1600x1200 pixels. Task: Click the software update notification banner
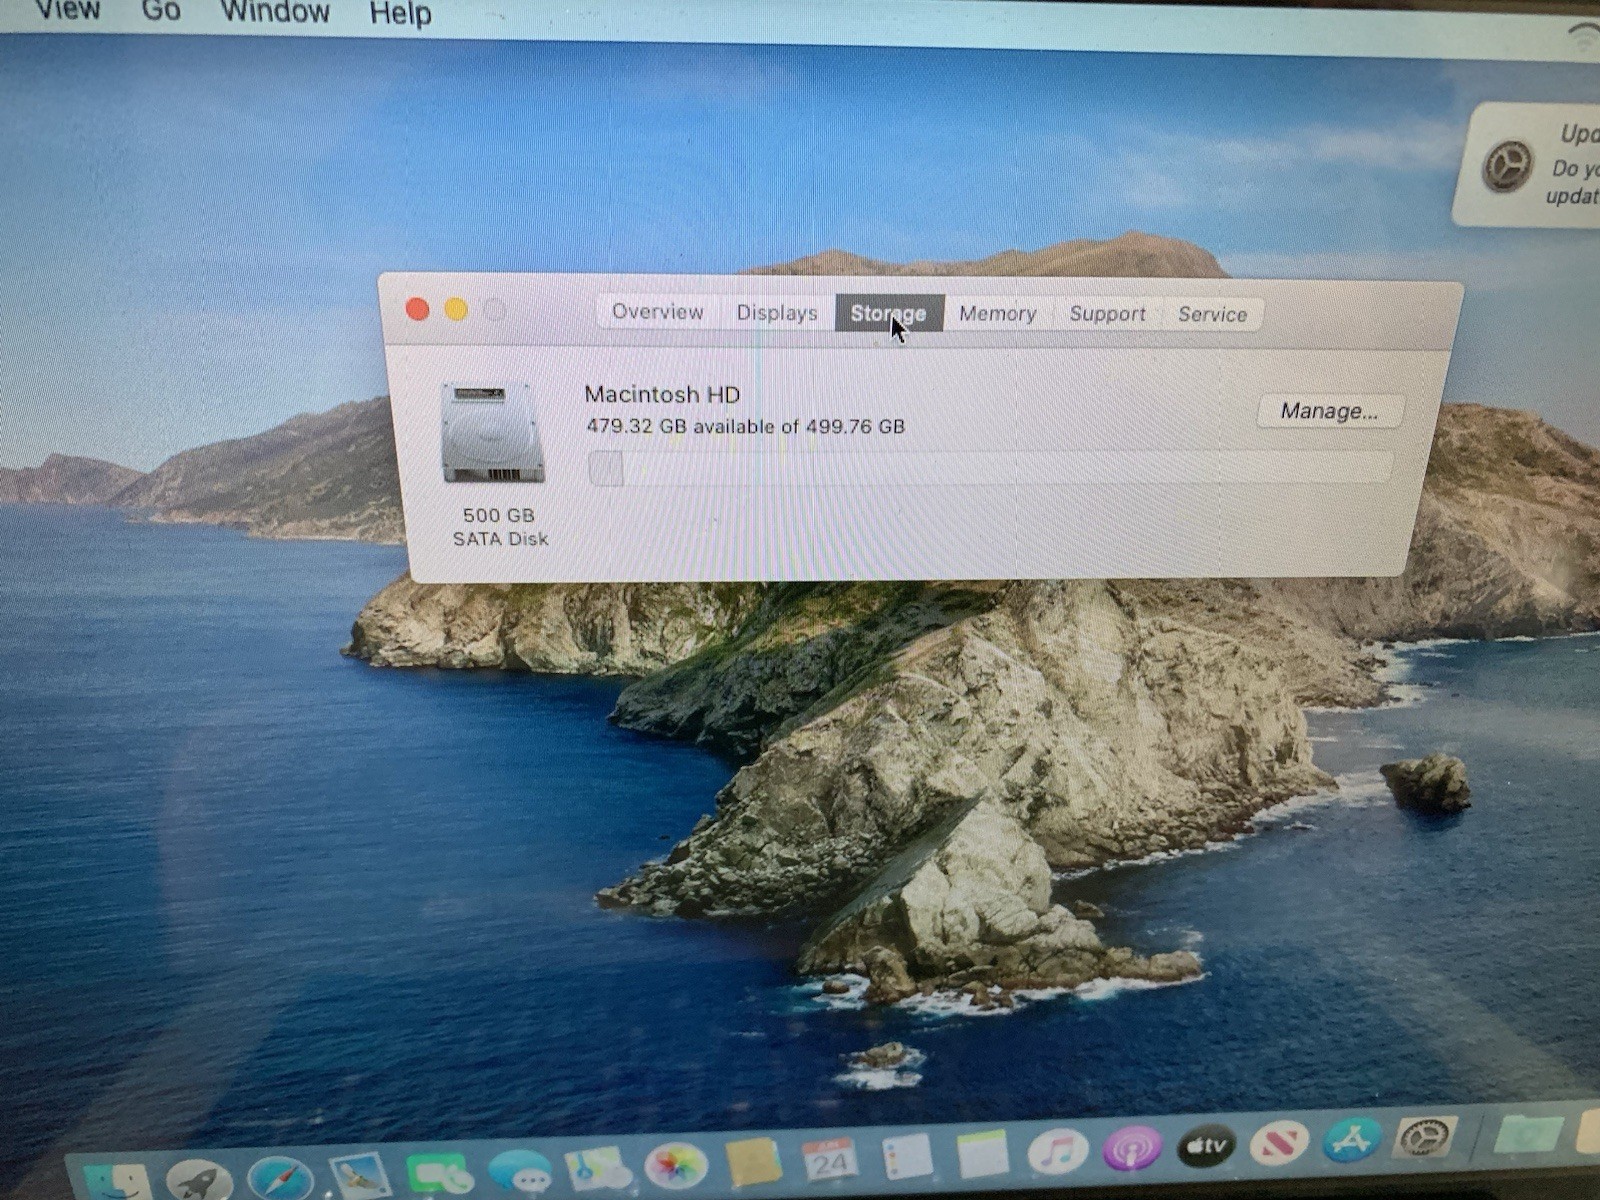coord(1527,166)
